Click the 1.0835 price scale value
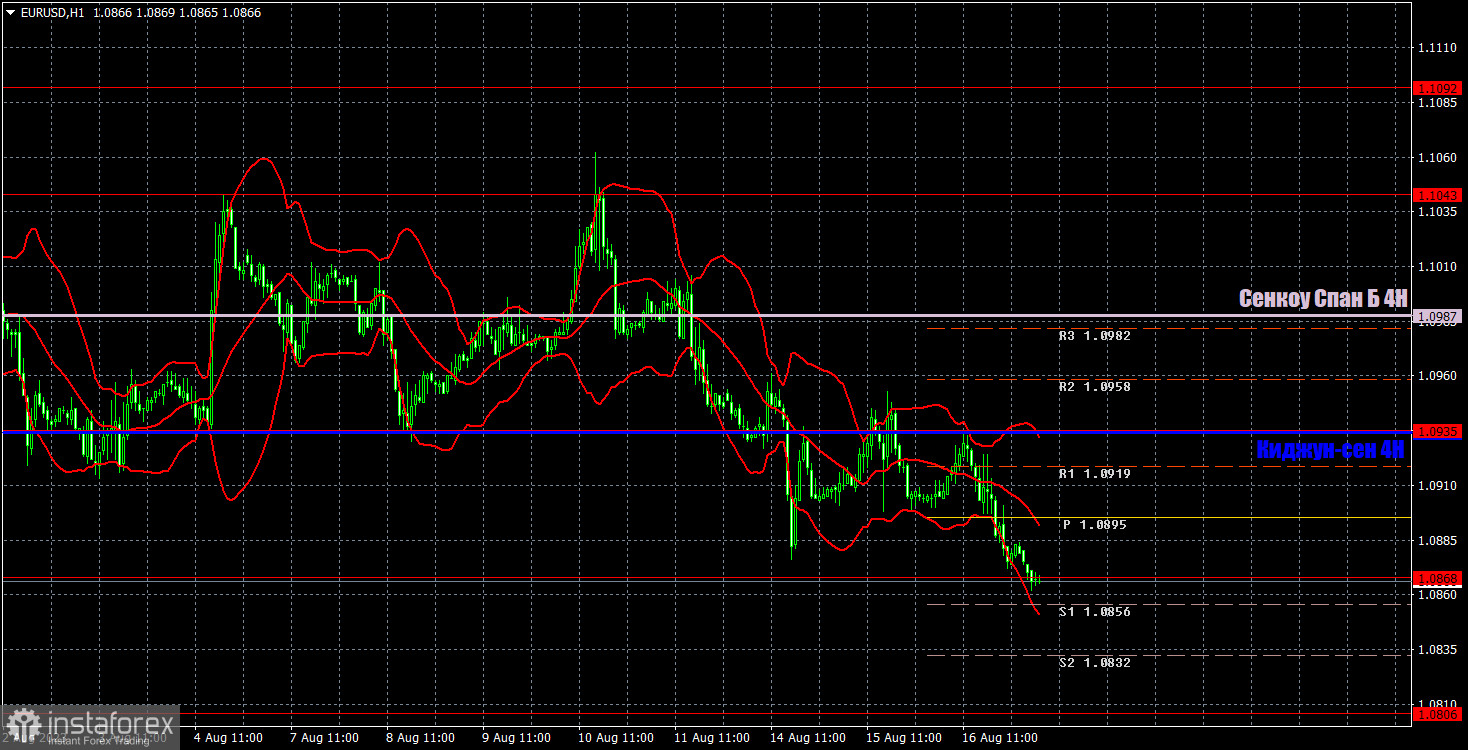 click(1438, 650)
